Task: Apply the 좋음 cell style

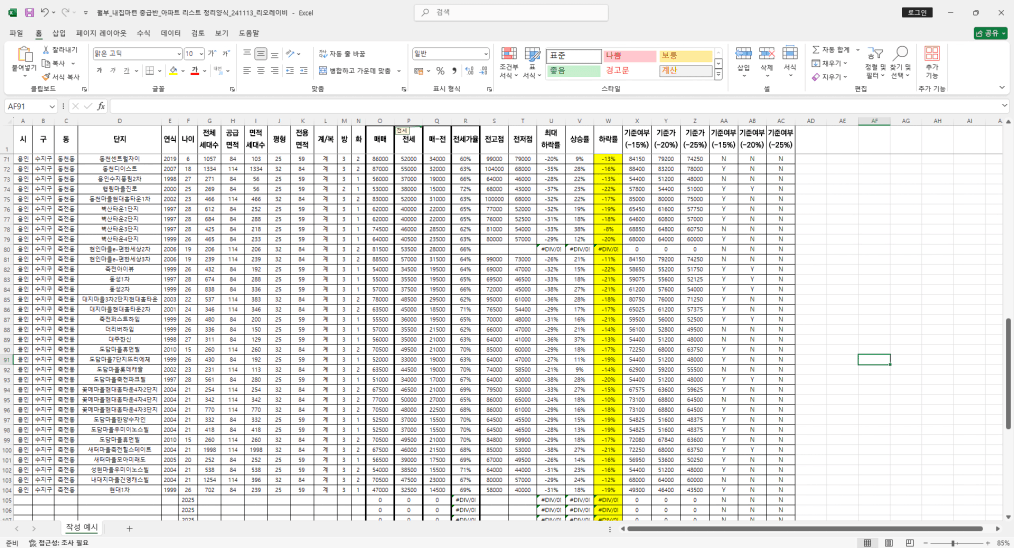Action: [573, 71]
